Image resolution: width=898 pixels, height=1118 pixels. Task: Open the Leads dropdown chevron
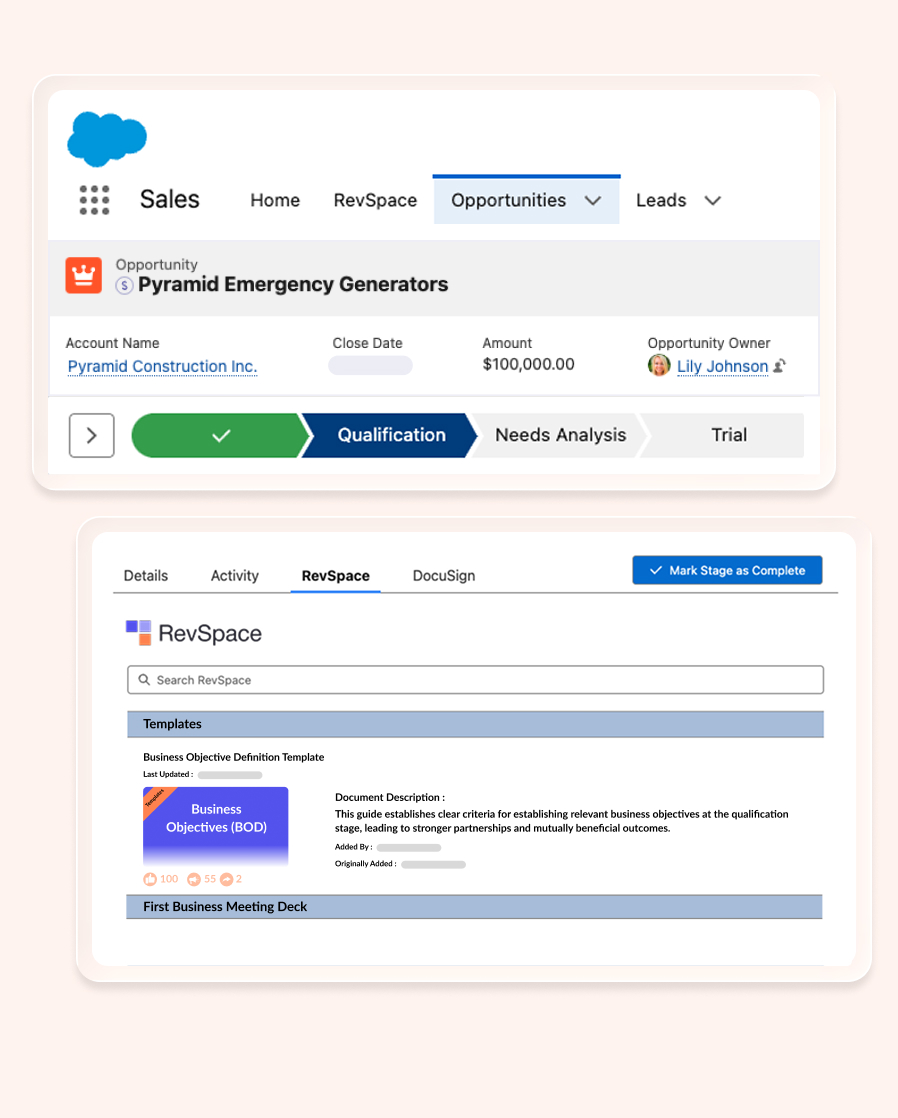713,200
